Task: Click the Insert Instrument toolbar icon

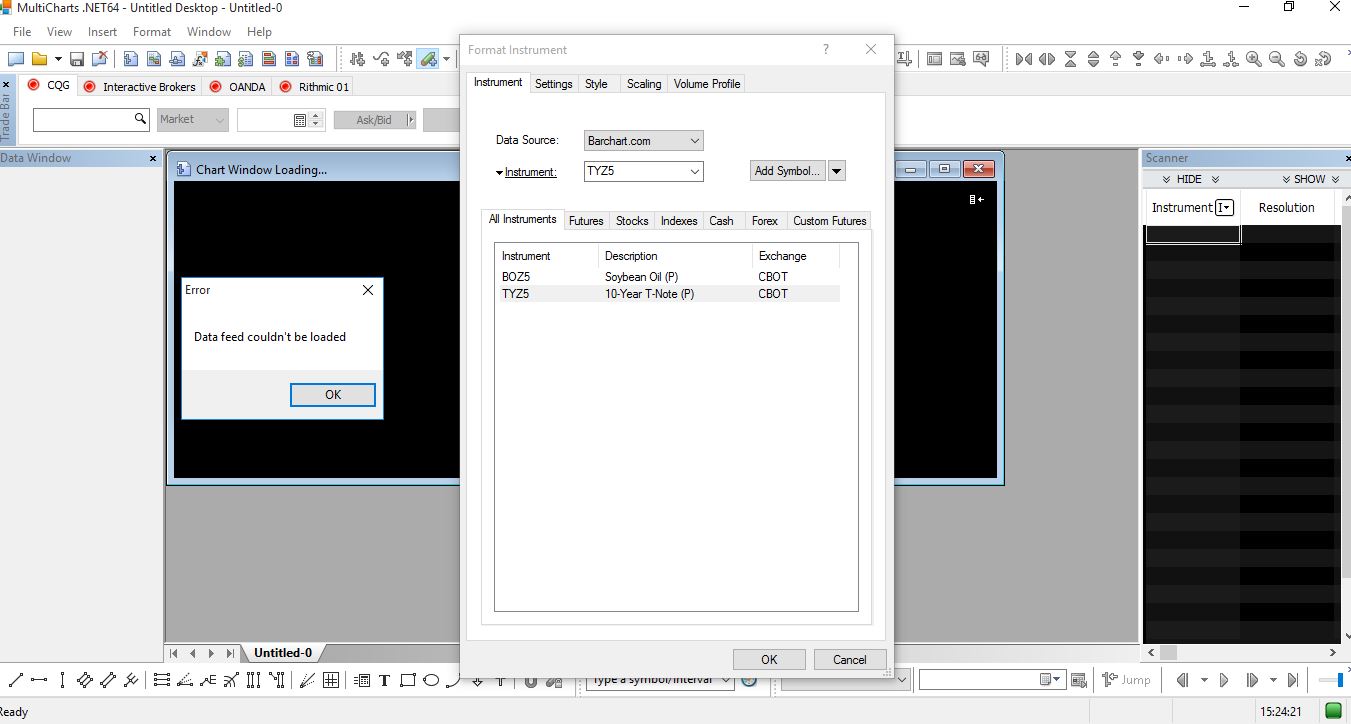Action: pos(357,59)
